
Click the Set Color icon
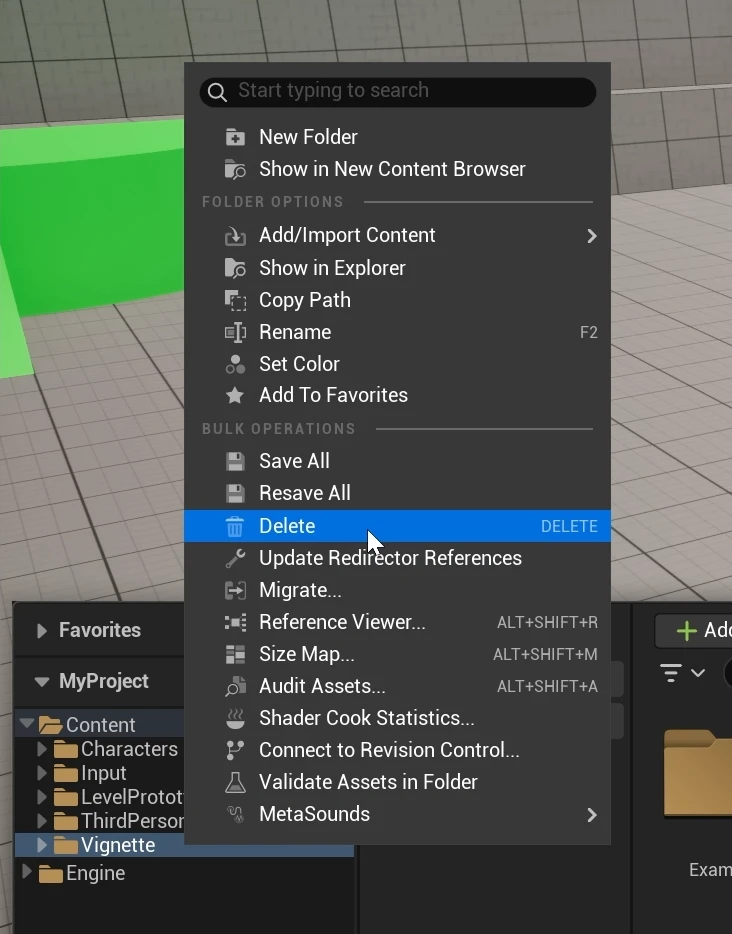(235, 364)
